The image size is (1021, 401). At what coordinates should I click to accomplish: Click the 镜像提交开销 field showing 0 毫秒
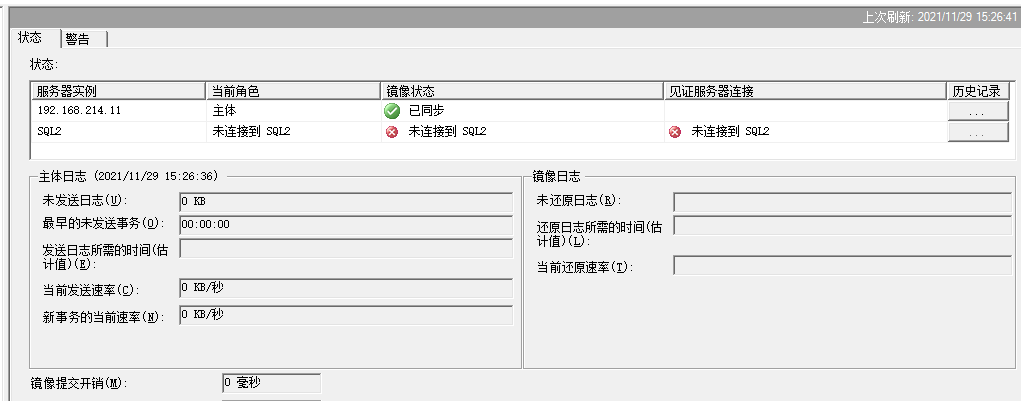pos(271,382)
